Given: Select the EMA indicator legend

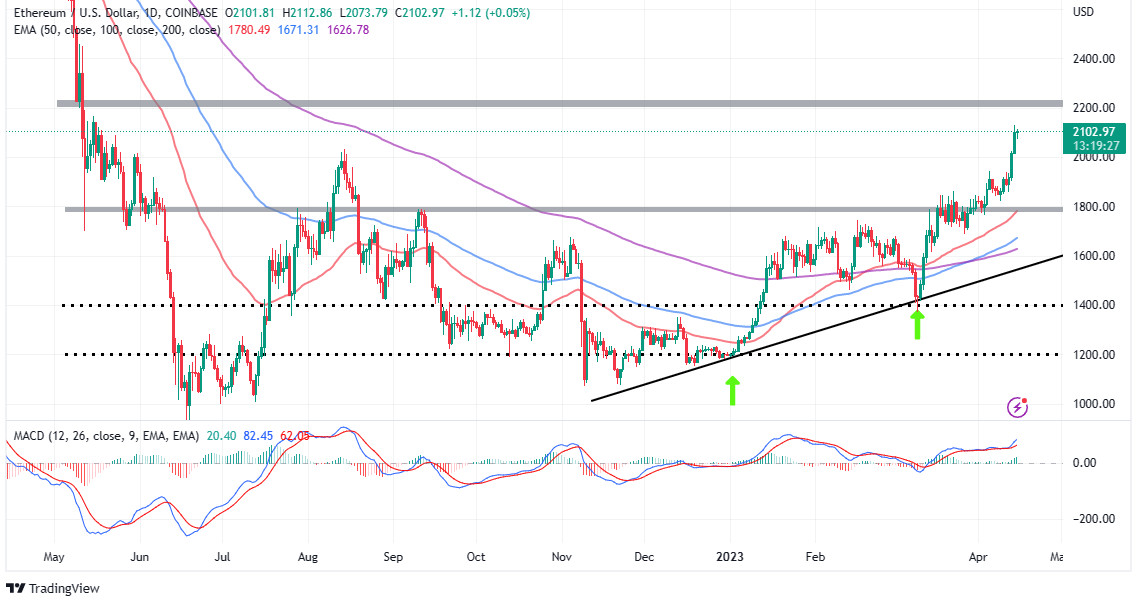Looking at the screenshot, I should [117, 30].
